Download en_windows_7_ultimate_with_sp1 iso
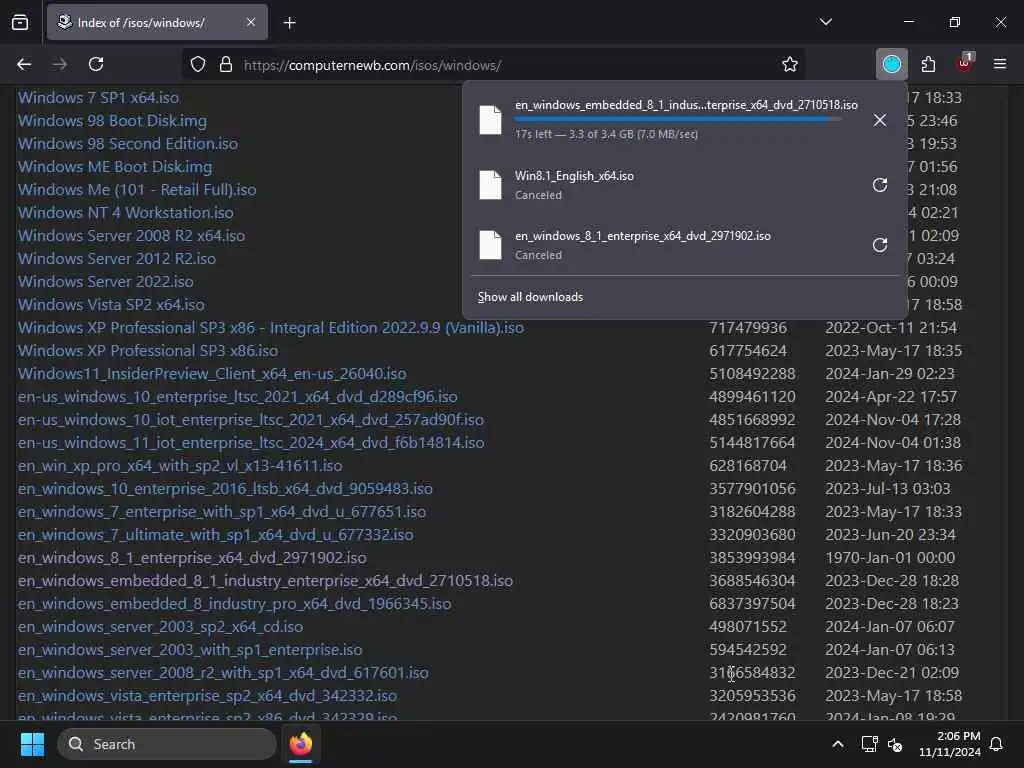Image resolution: width=1024 pixels, height=768 pixels. pos(216,535)
